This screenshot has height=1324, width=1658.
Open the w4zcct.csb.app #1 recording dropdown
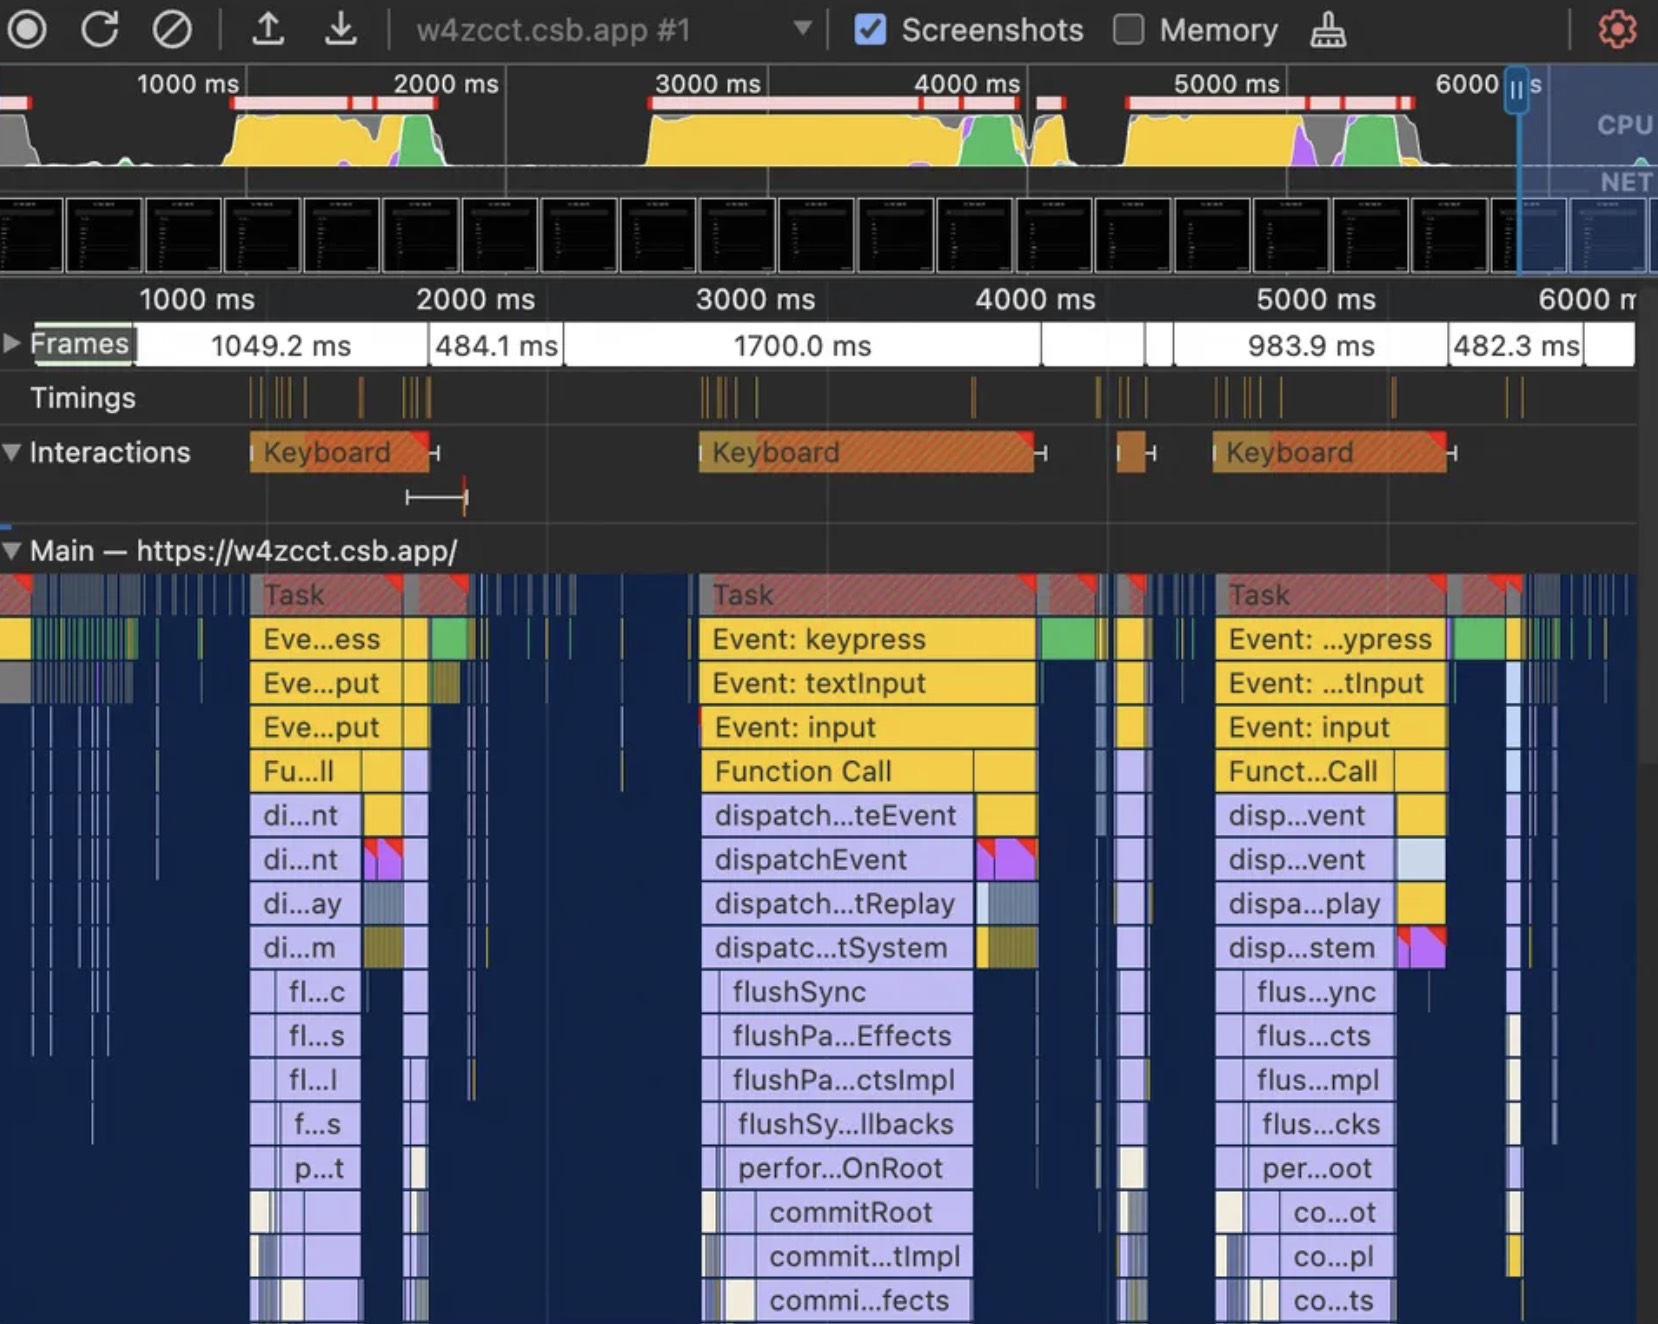801,29
